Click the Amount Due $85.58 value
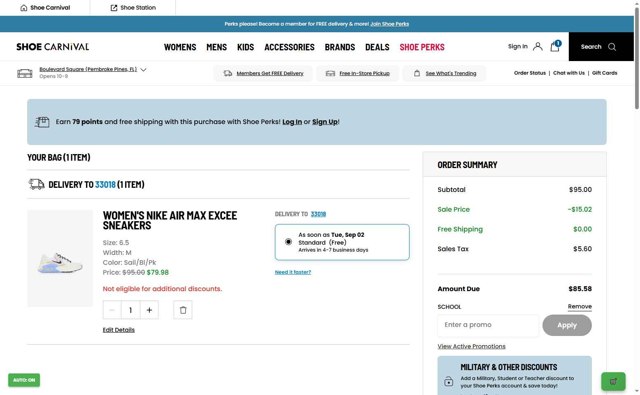The height and width of the screenshot is (395, 640). [580, 289]
